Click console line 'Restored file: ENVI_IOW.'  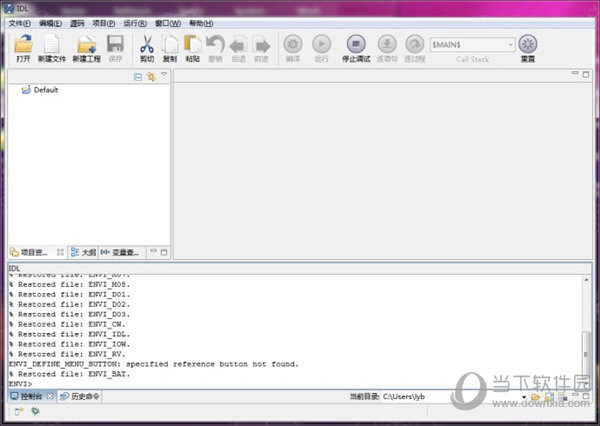70,344
